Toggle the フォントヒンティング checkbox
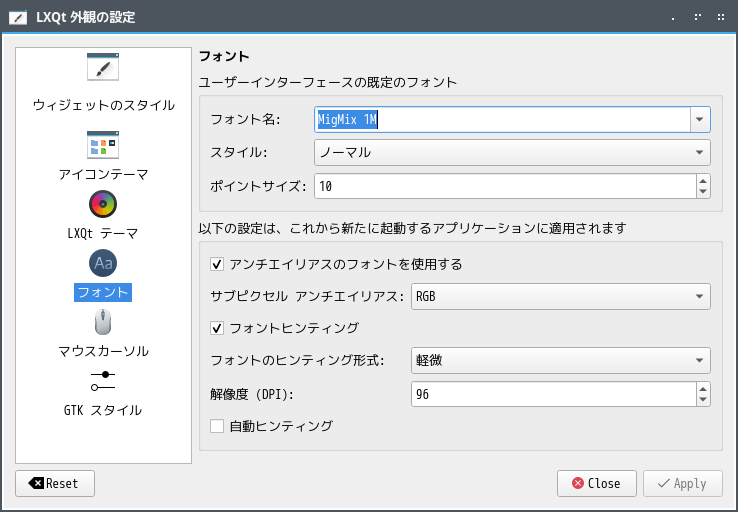 (x=217, y=328)
